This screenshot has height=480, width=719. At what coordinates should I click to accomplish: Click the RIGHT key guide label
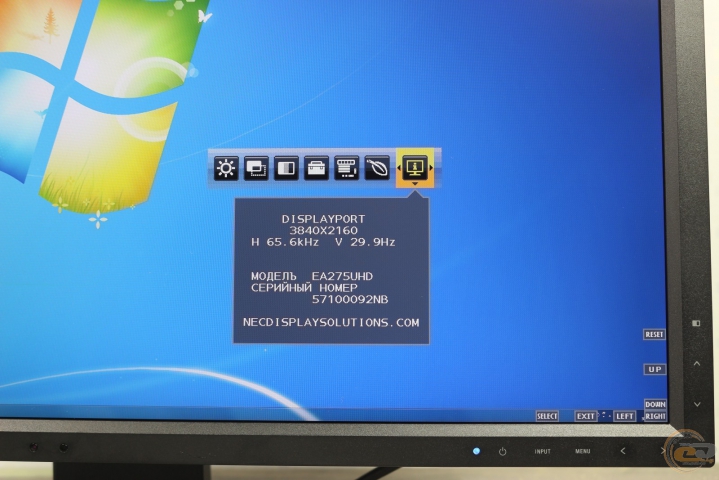[x=655, y=416]
